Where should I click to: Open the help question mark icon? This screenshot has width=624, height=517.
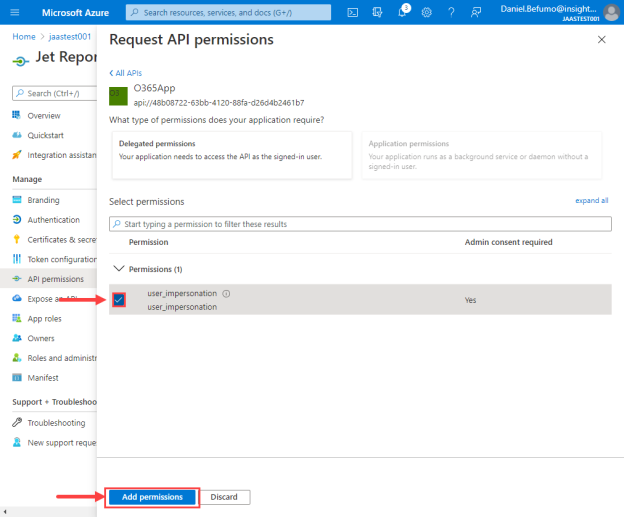pos(451,13)
